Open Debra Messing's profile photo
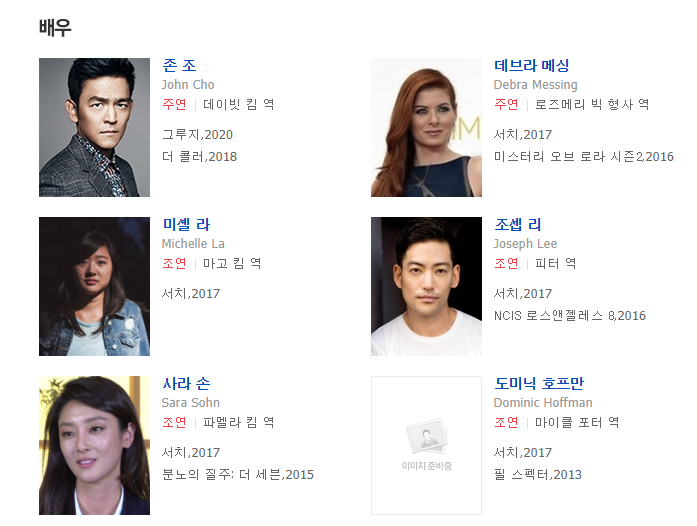The width and height of the screenshot is (697, 526). (426, 127)
